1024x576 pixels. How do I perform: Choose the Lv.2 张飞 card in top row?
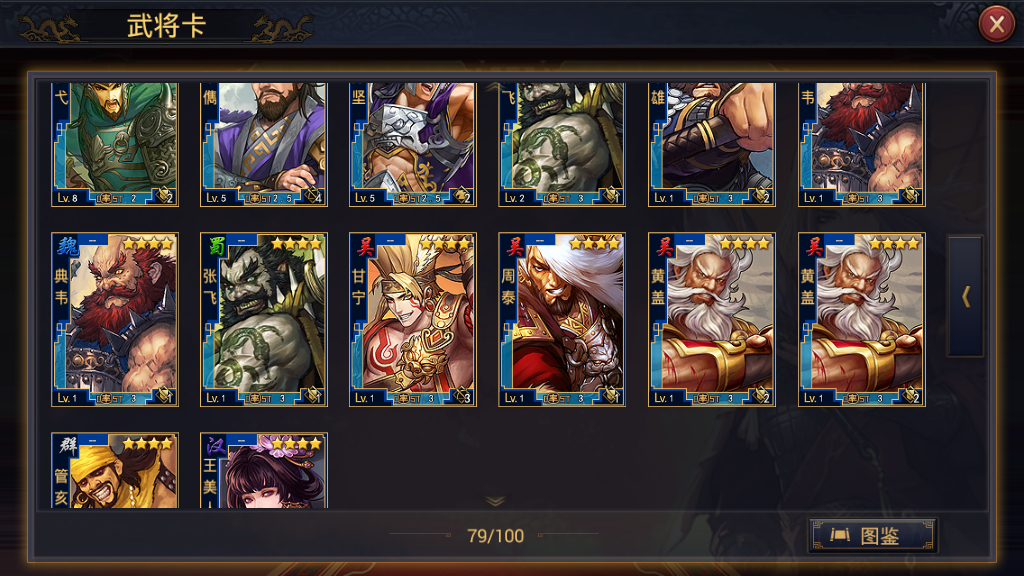pyautogui.click(x=562, y=144)
